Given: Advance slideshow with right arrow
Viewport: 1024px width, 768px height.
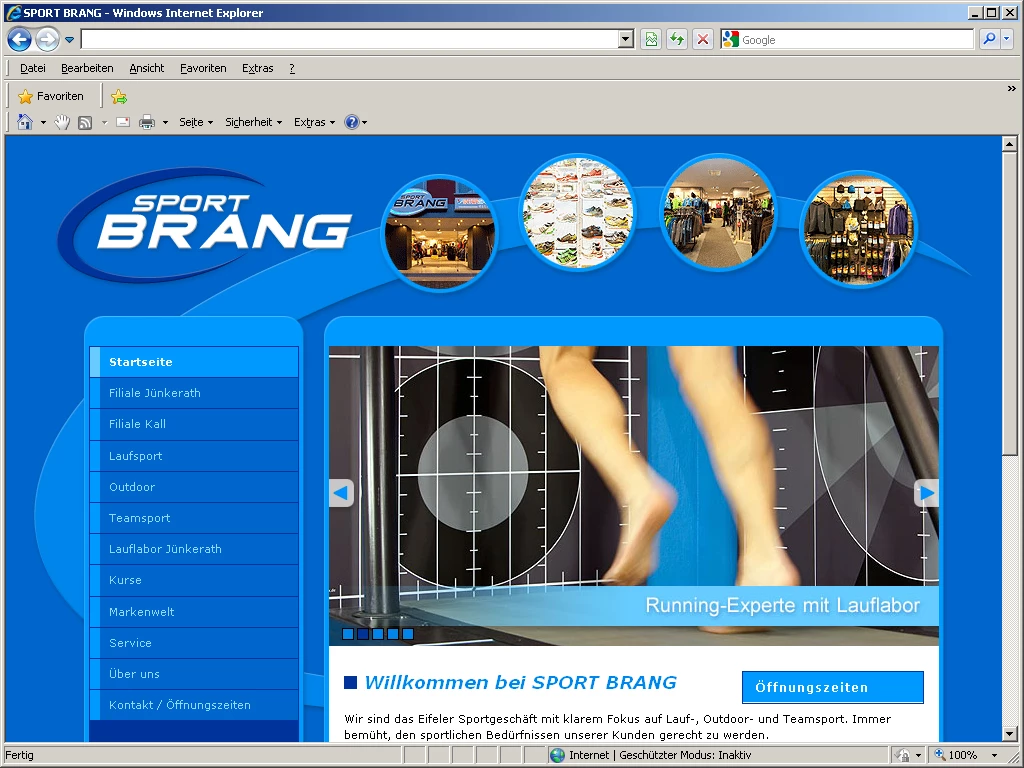Looking at the screenshot, I should pos(926,493).
